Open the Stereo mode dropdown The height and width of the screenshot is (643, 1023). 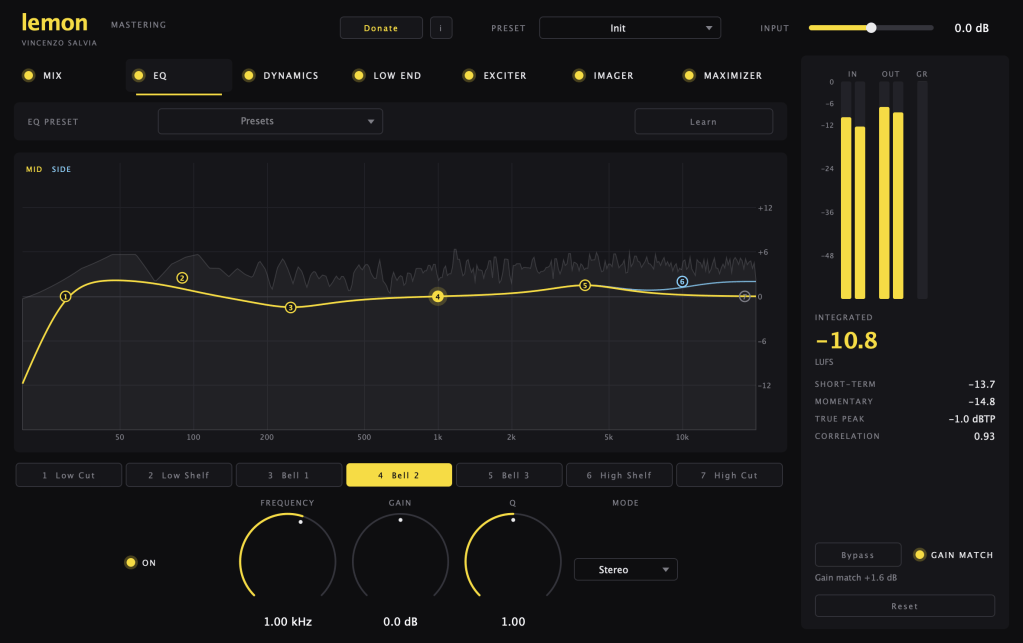pos(626,569)
